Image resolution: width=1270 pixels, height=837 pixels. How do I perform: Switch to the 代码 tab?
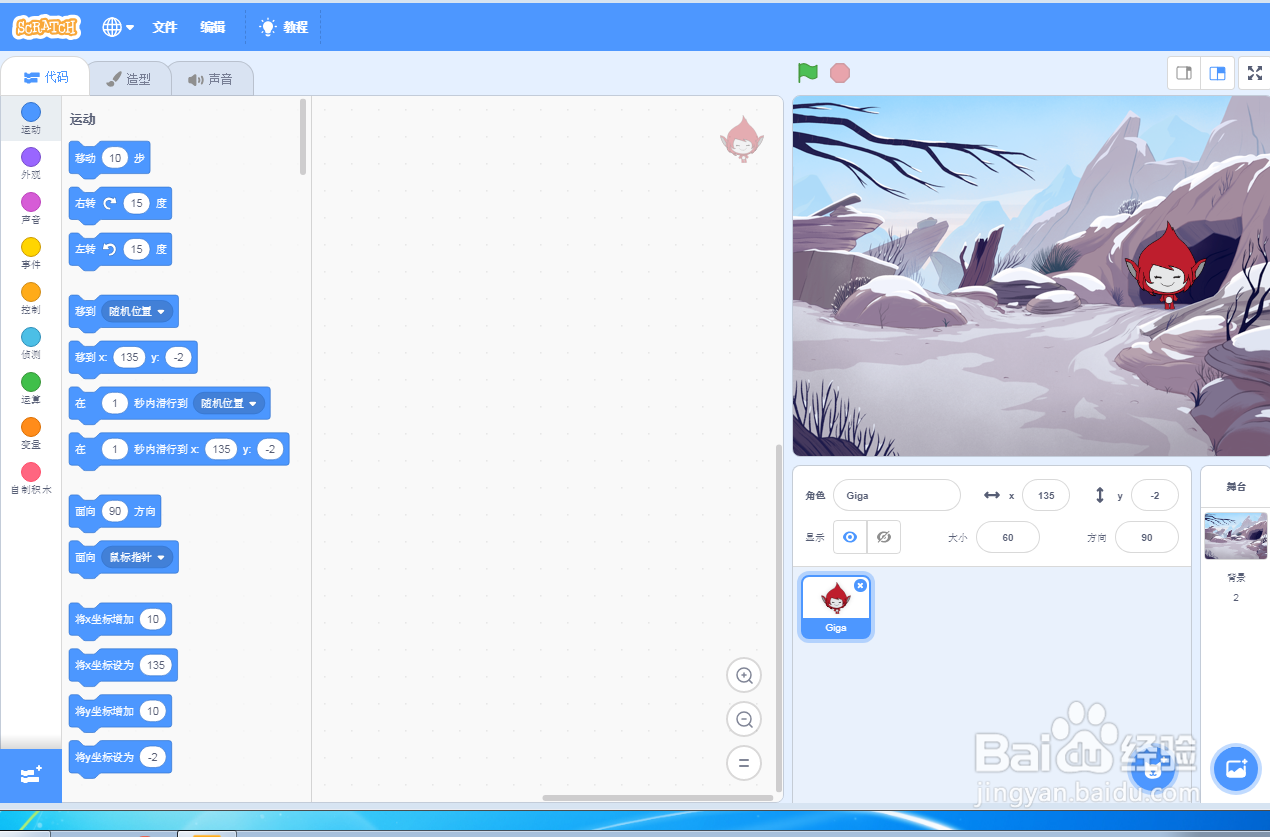tap(45, 77)
